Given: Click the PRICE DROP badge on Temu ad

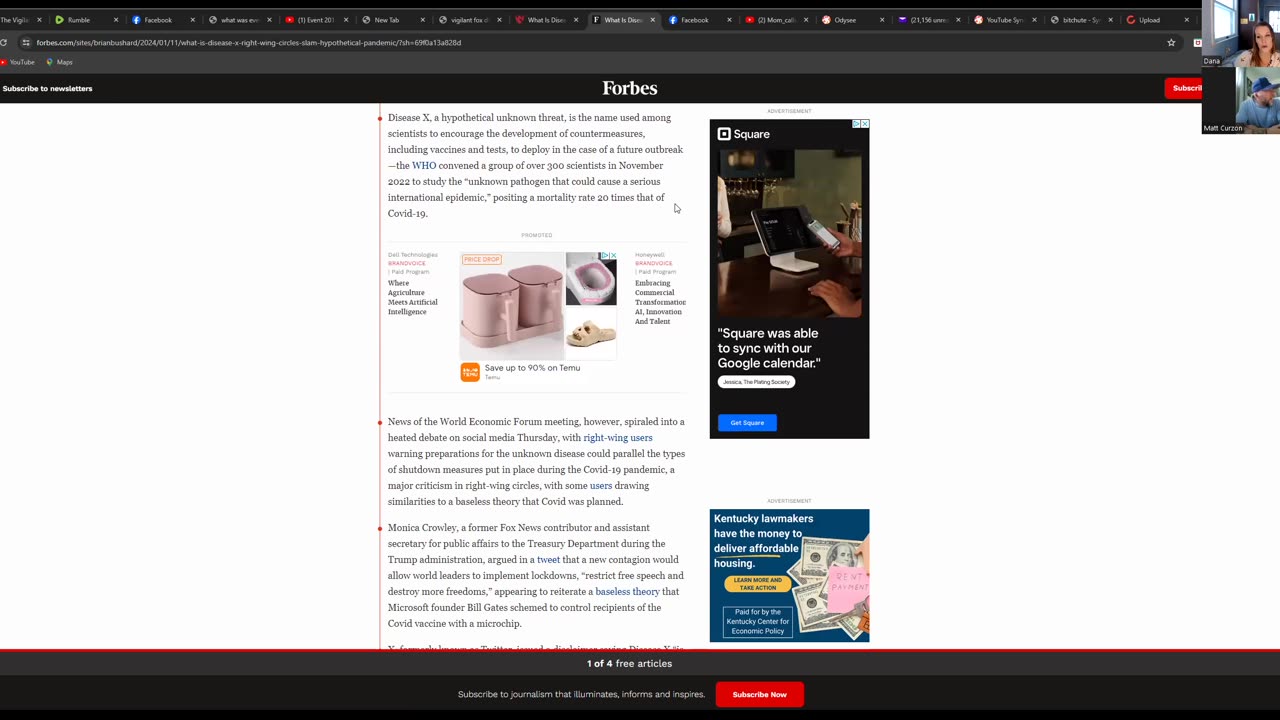Looking at the screenshot, I should pyautogui.click(x=481, y=260).
